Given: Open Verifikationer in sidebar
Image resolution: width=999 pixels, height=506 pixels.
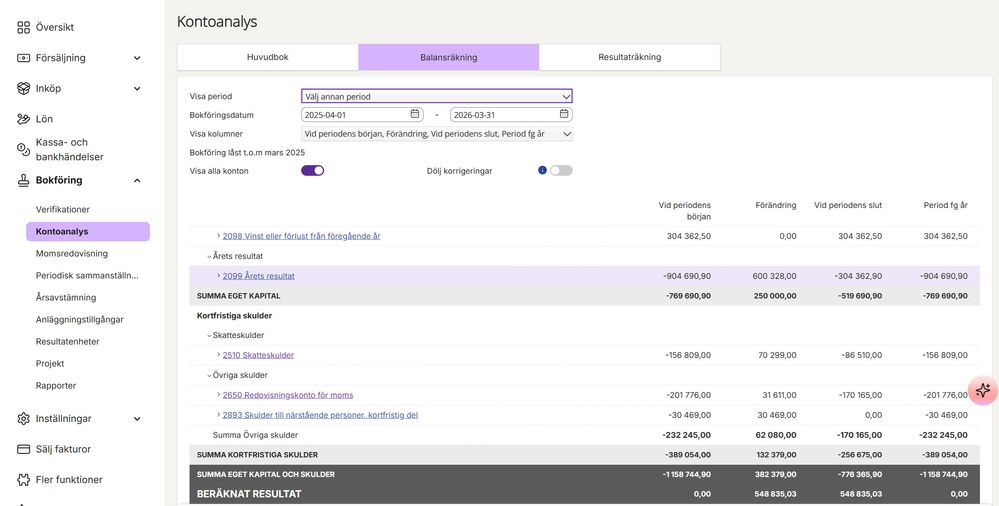Looking at the screenshot, I should click(62, 209).
